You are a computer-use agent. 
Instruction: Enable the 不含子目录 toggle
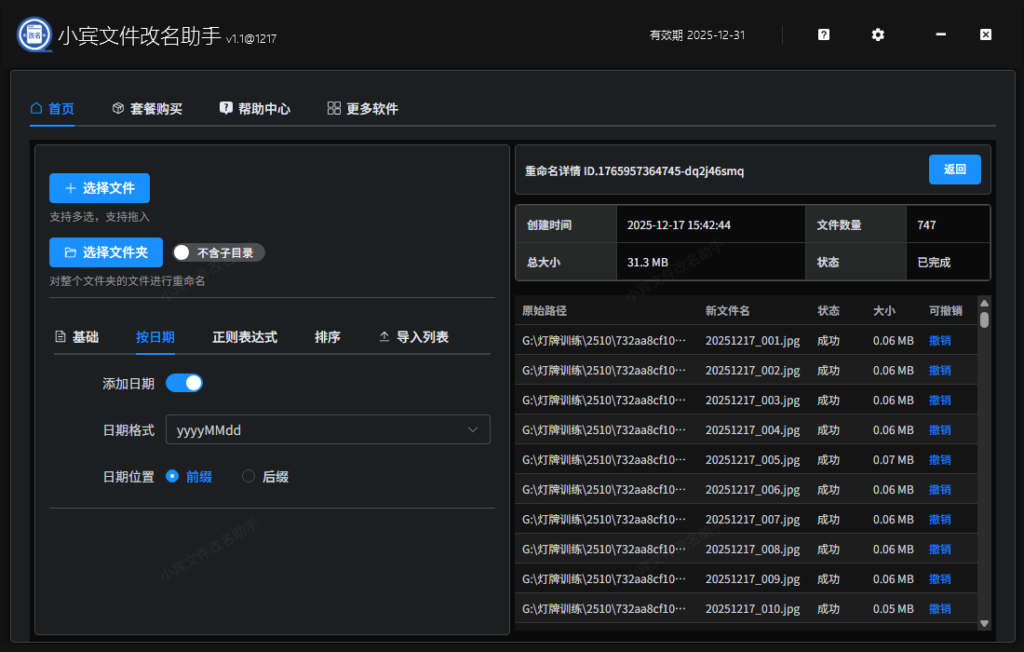(x=181, y=252)
